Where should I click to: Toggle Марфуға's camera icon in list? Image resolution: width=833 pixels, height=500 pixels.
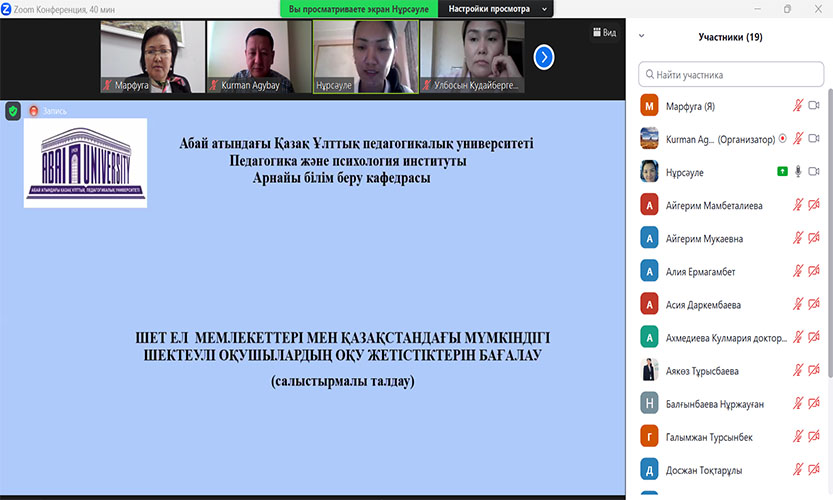(x=814, y=106)
